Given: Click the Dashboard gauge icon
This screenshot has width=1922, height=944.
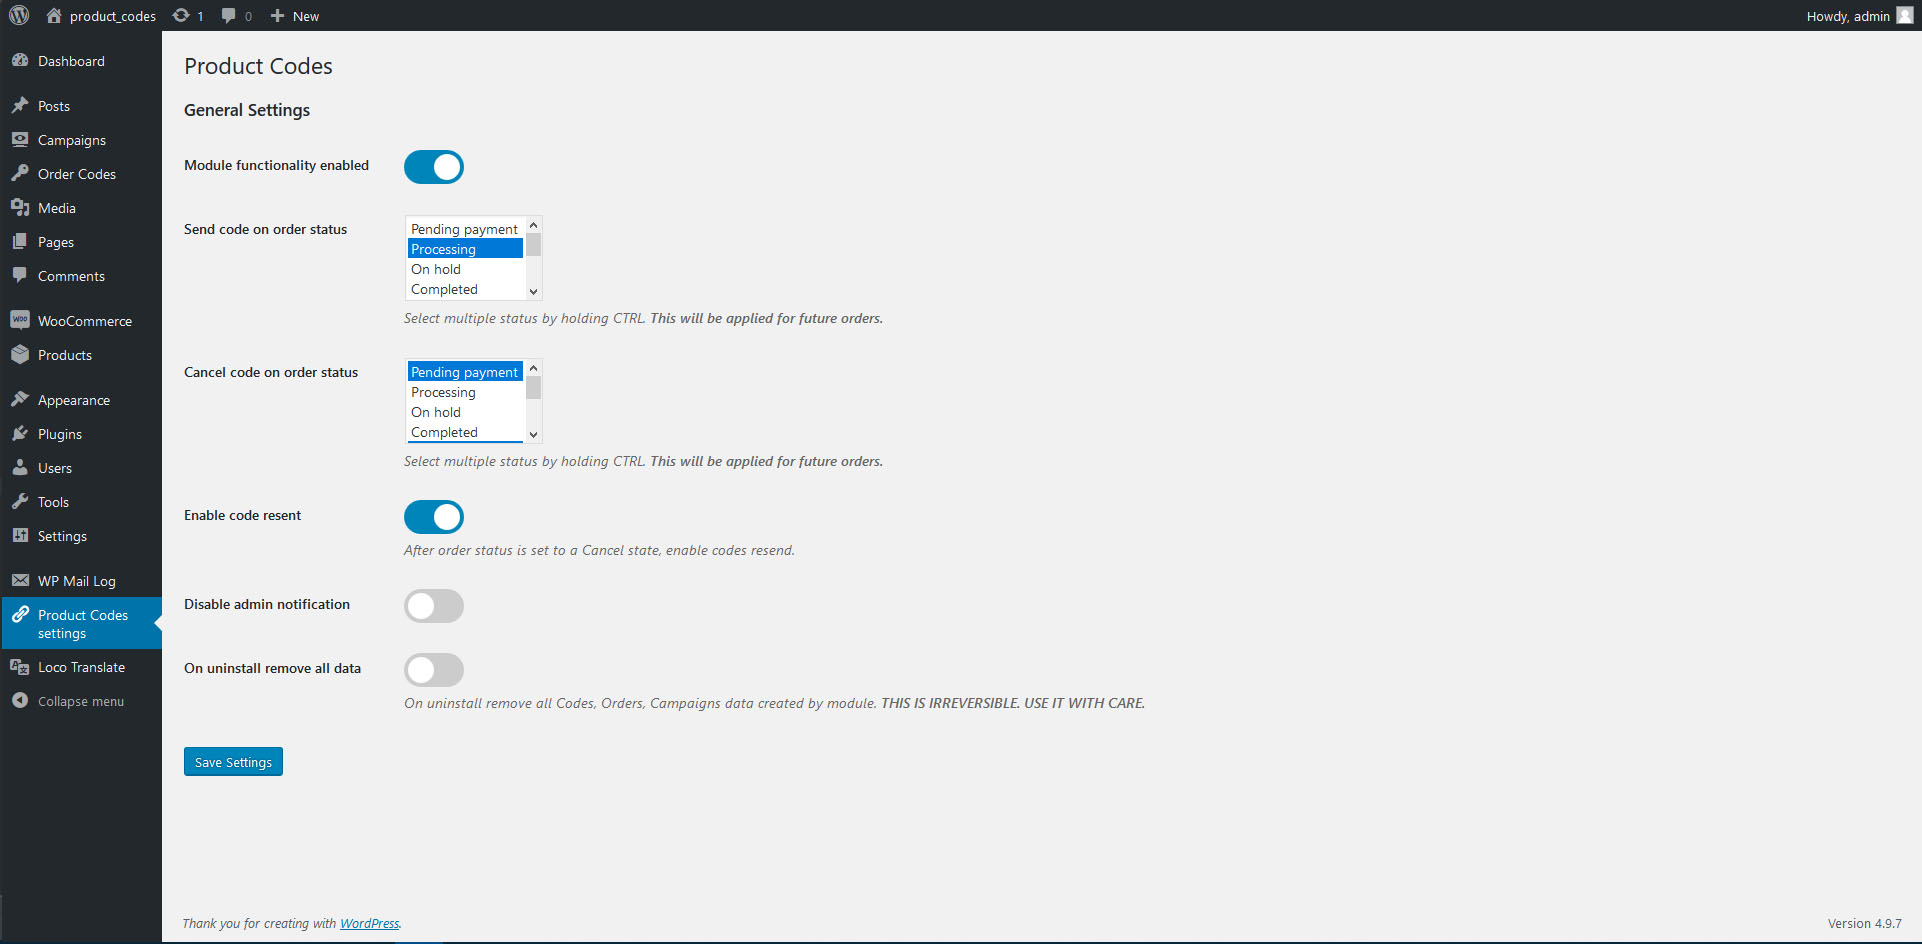Looking at the screenshot, I should coord(20,60).
